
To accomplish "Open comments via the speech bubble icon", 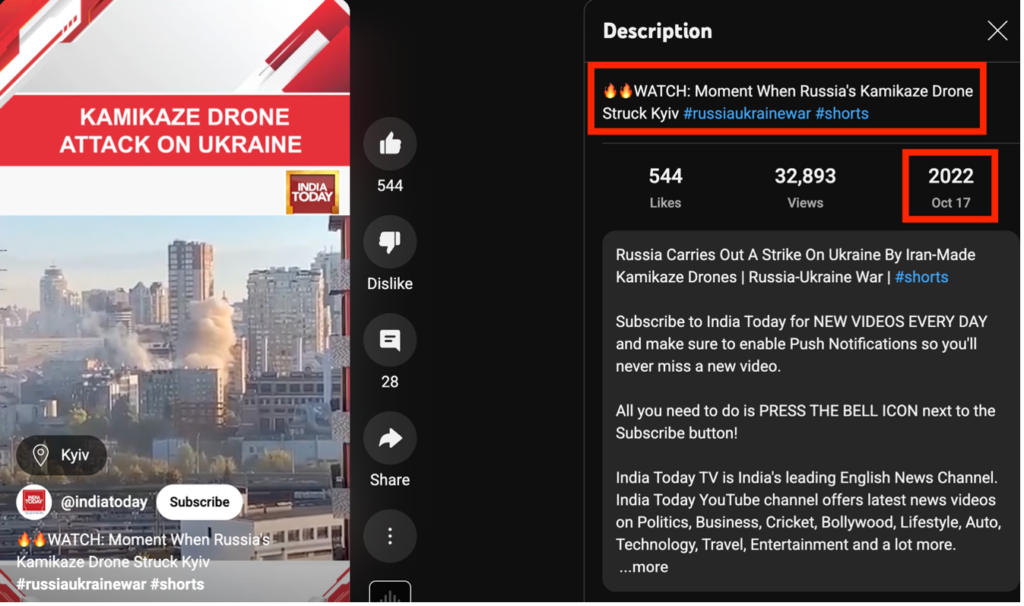I will click(390, 340).
